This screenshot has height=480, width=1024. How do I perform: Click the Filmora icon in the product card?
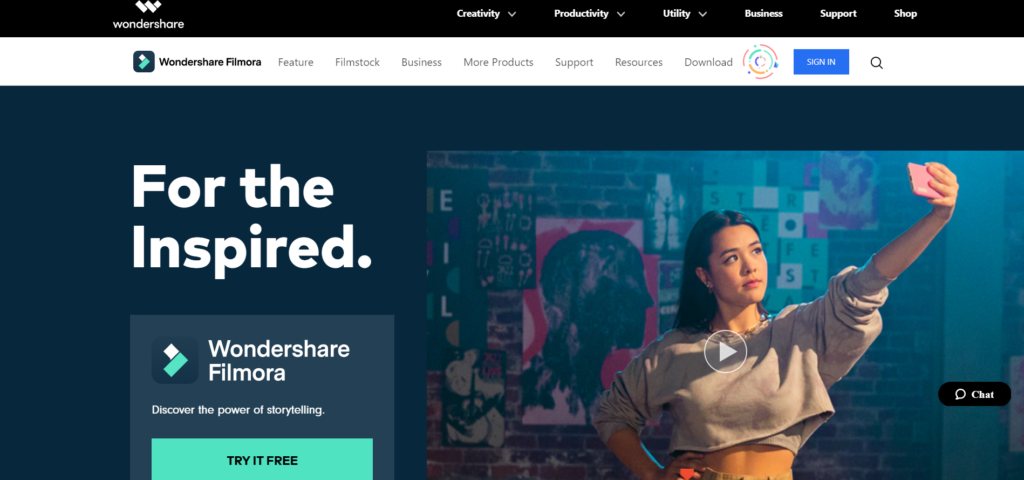pyautogui.click(x=175, y=360)
